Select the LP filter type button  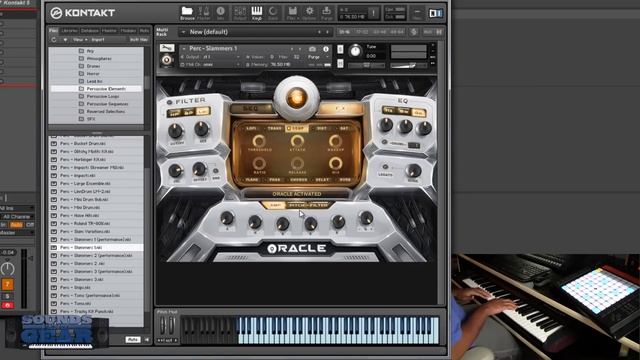click(202, 112)
